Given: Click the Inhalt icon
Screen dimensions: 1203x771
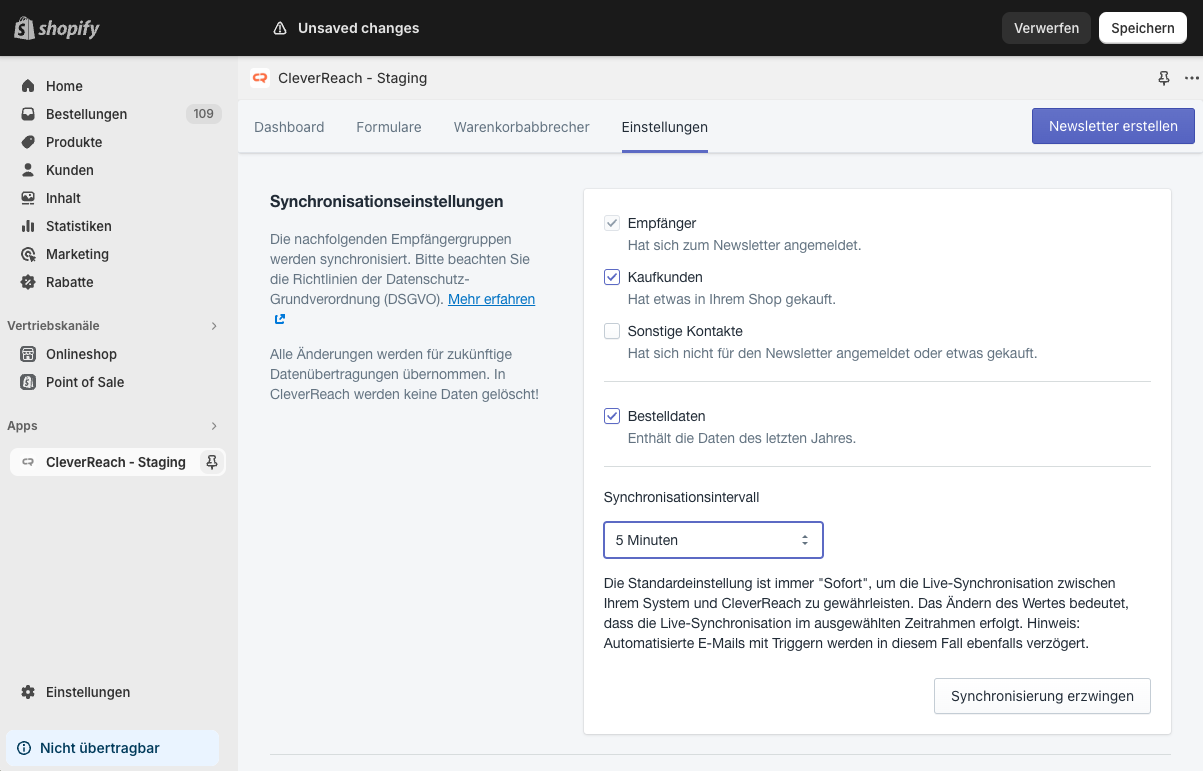Looking at the screenshot, I should 28,198.
